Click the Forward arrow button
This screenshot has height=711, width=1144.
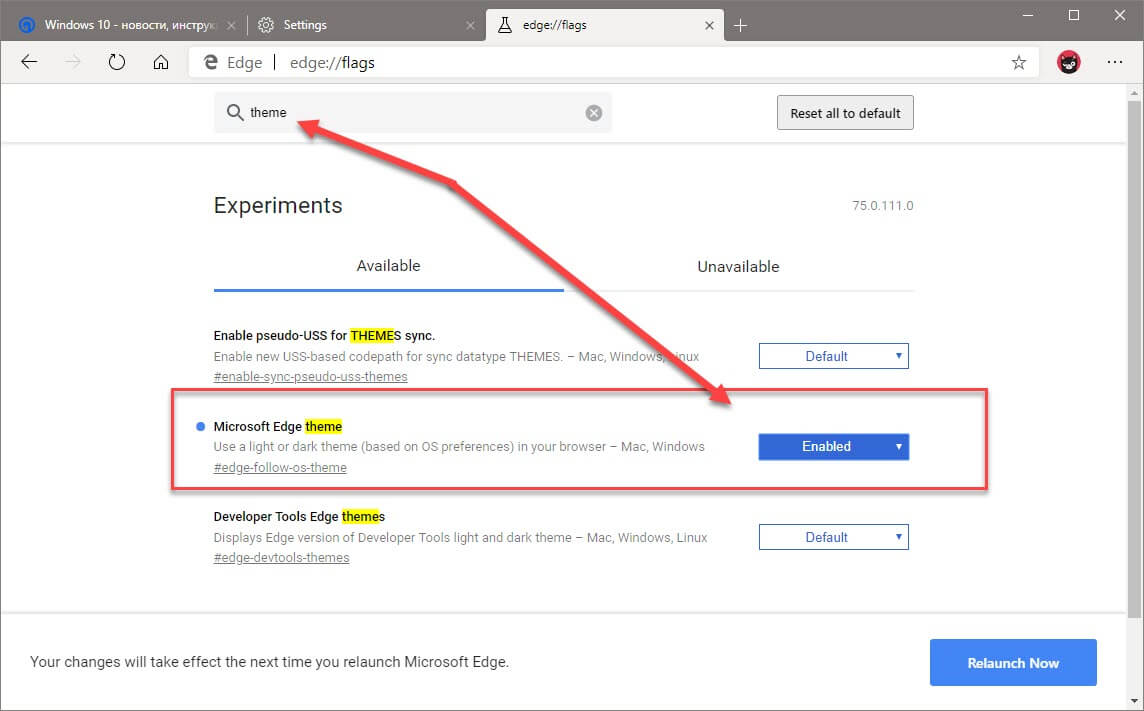point(73,62)
